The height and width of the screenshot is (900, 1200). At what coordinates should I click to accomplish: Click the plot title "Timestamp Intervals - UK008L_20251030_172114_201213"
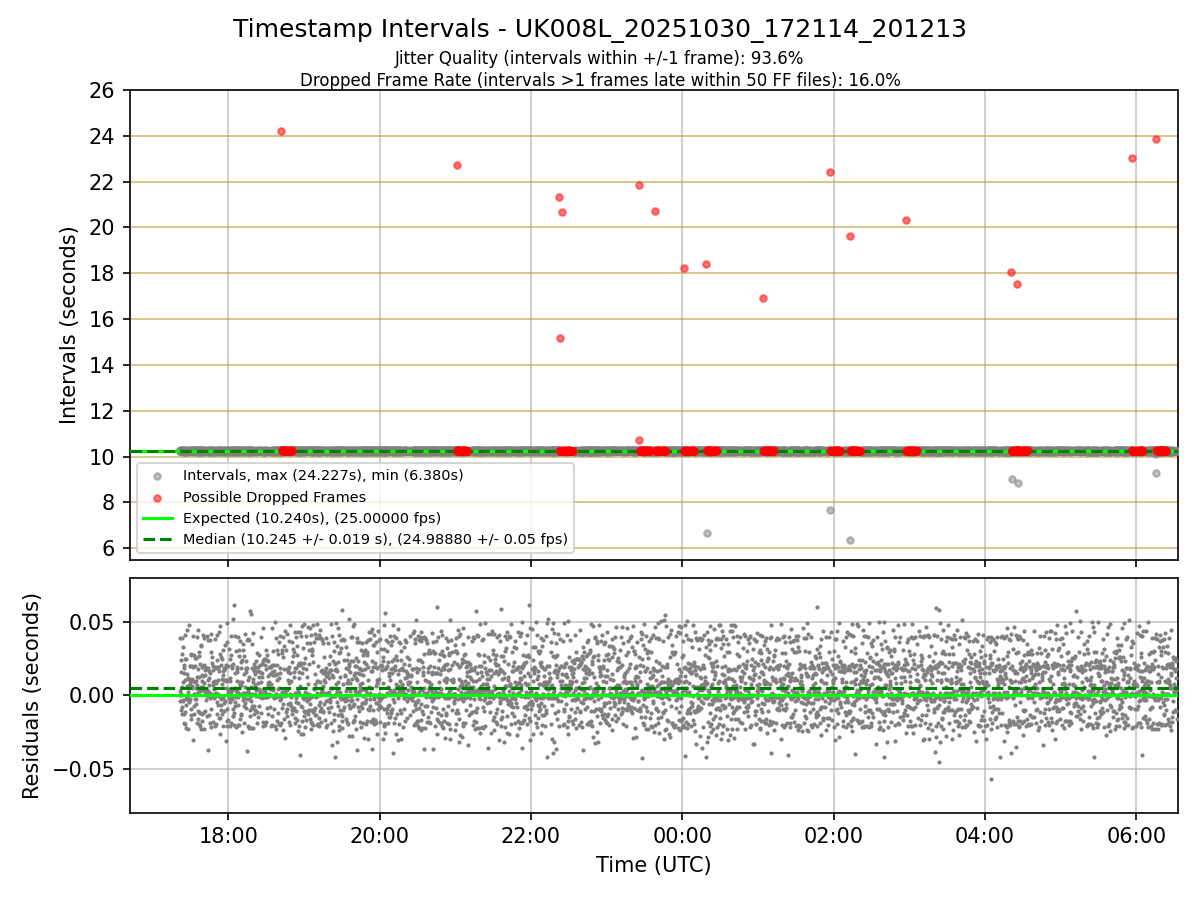(x=599, y=29)
